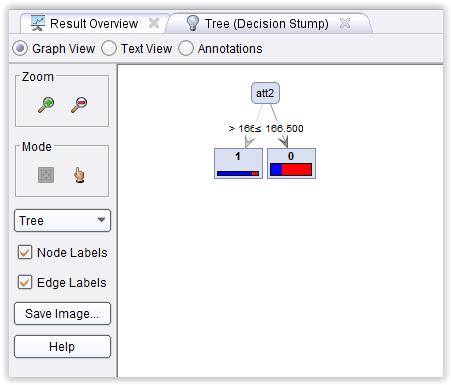The image size is (451, 385).
Task: Select the Graph View radio button
Action: coord(20,49)
